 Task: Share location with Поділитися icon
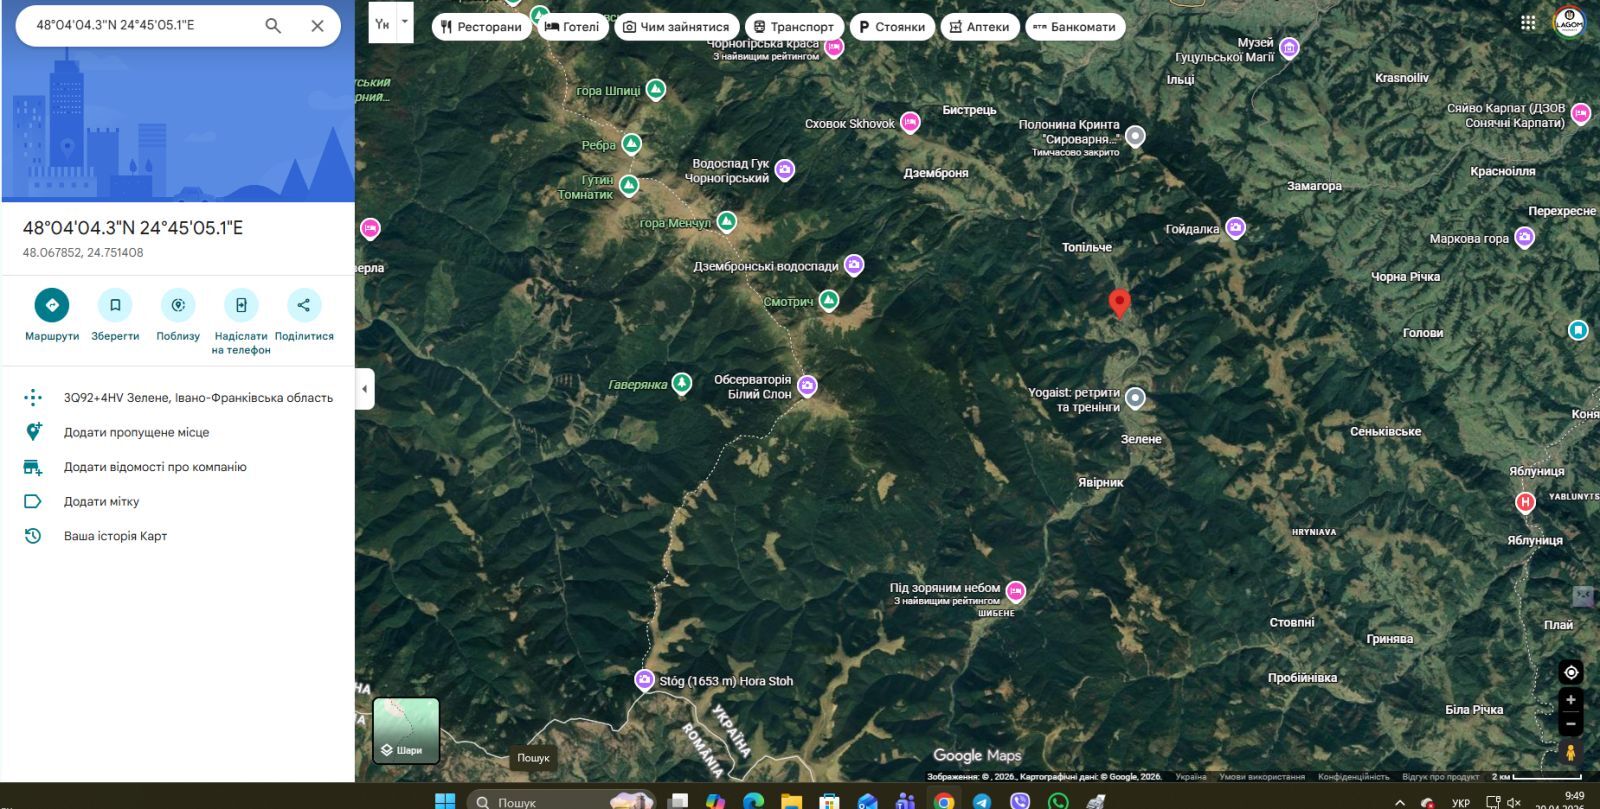point(304,305)
